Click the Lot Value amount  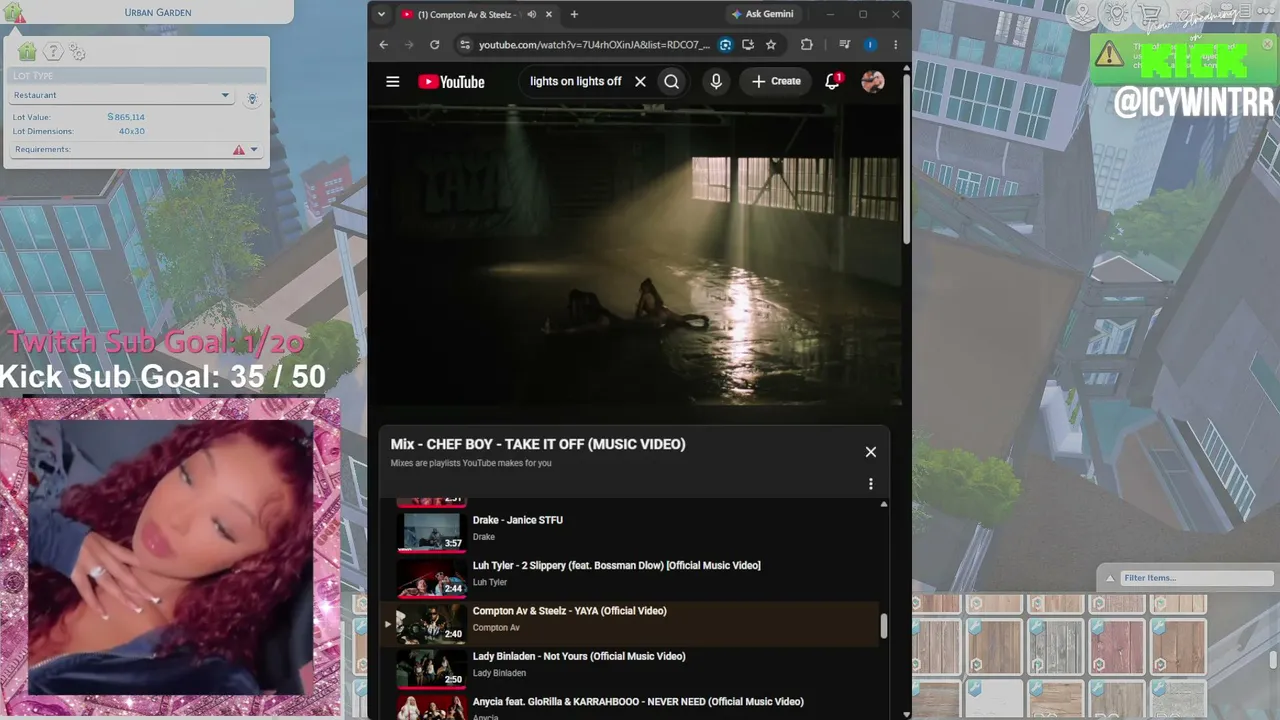pyautogui.click(x=126, y=117)
